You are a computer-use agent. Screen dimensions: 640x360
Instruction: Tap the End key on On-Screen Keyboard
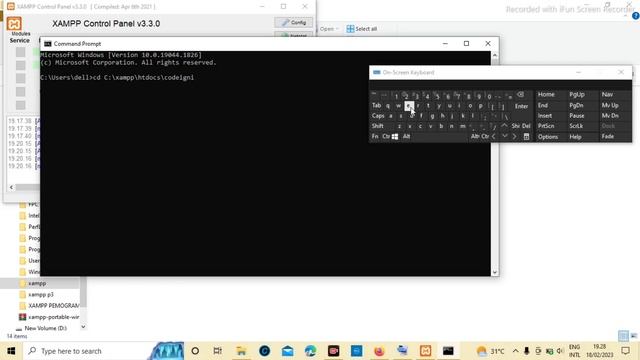pyautogui.click(x=542, y=105)
